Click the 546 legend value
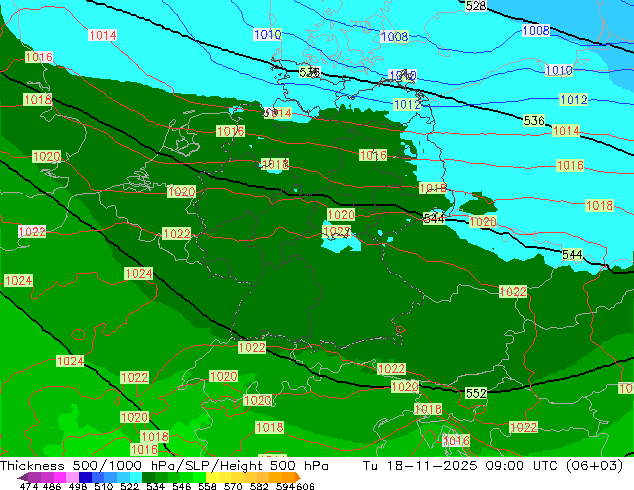The image size is (634, 490). pos(182,486)
